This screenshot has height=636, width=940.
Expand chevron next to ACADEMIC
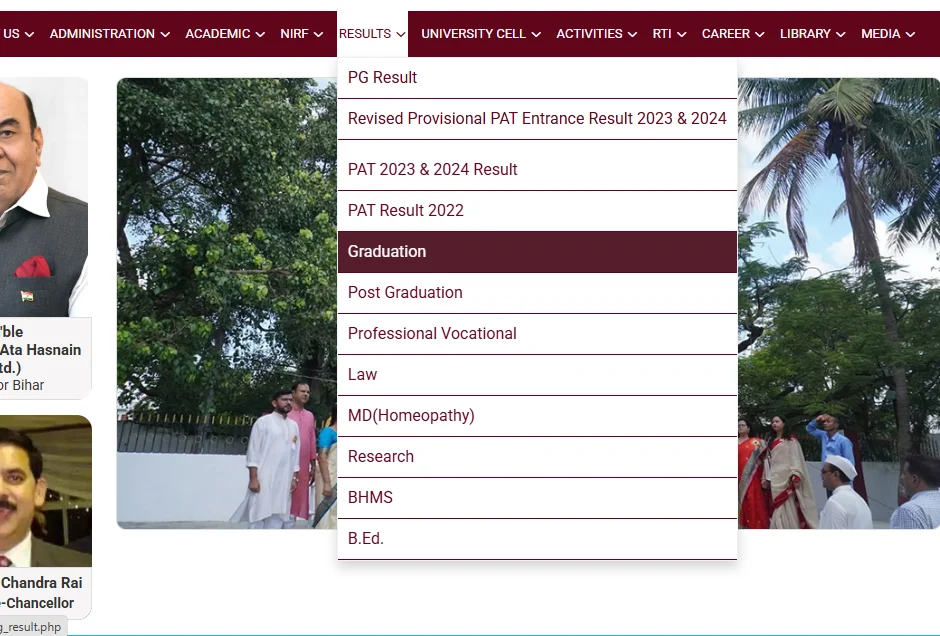coord(260,35)
